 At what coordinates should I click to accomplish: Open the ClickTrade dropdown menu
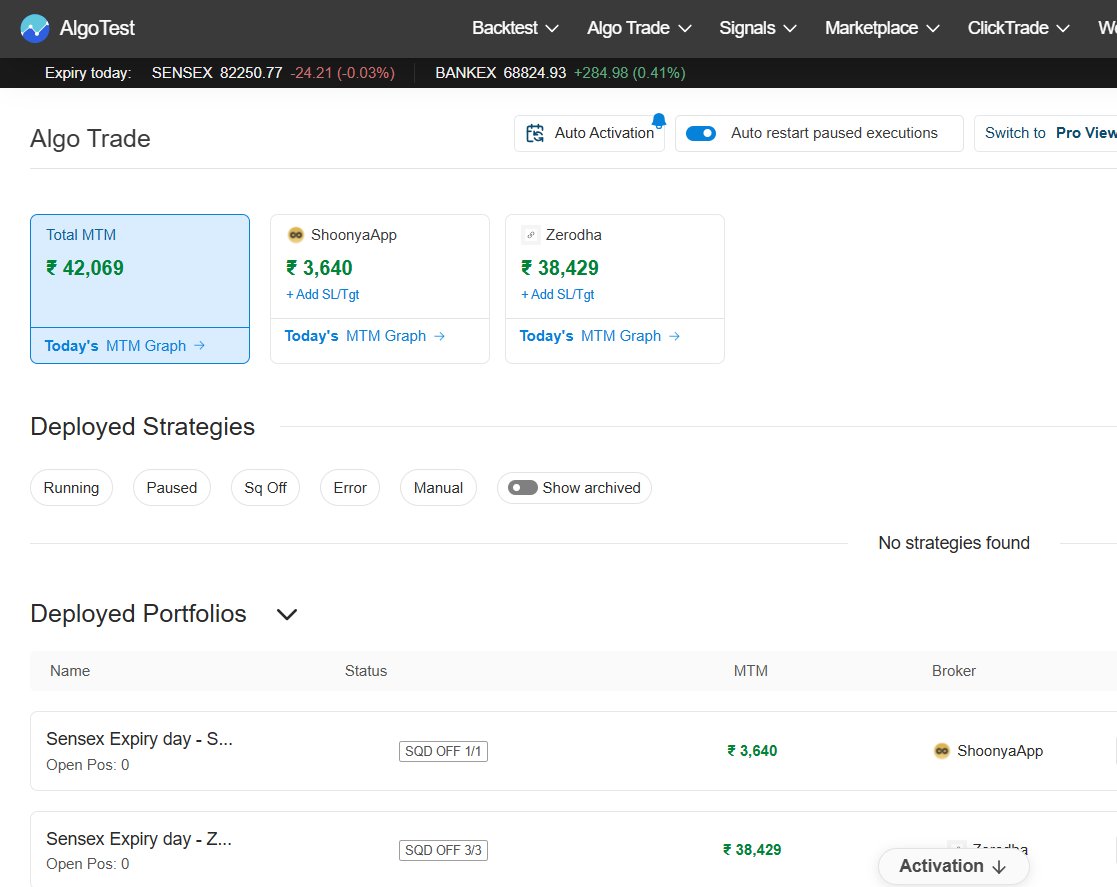click(x=1019, y=28)
